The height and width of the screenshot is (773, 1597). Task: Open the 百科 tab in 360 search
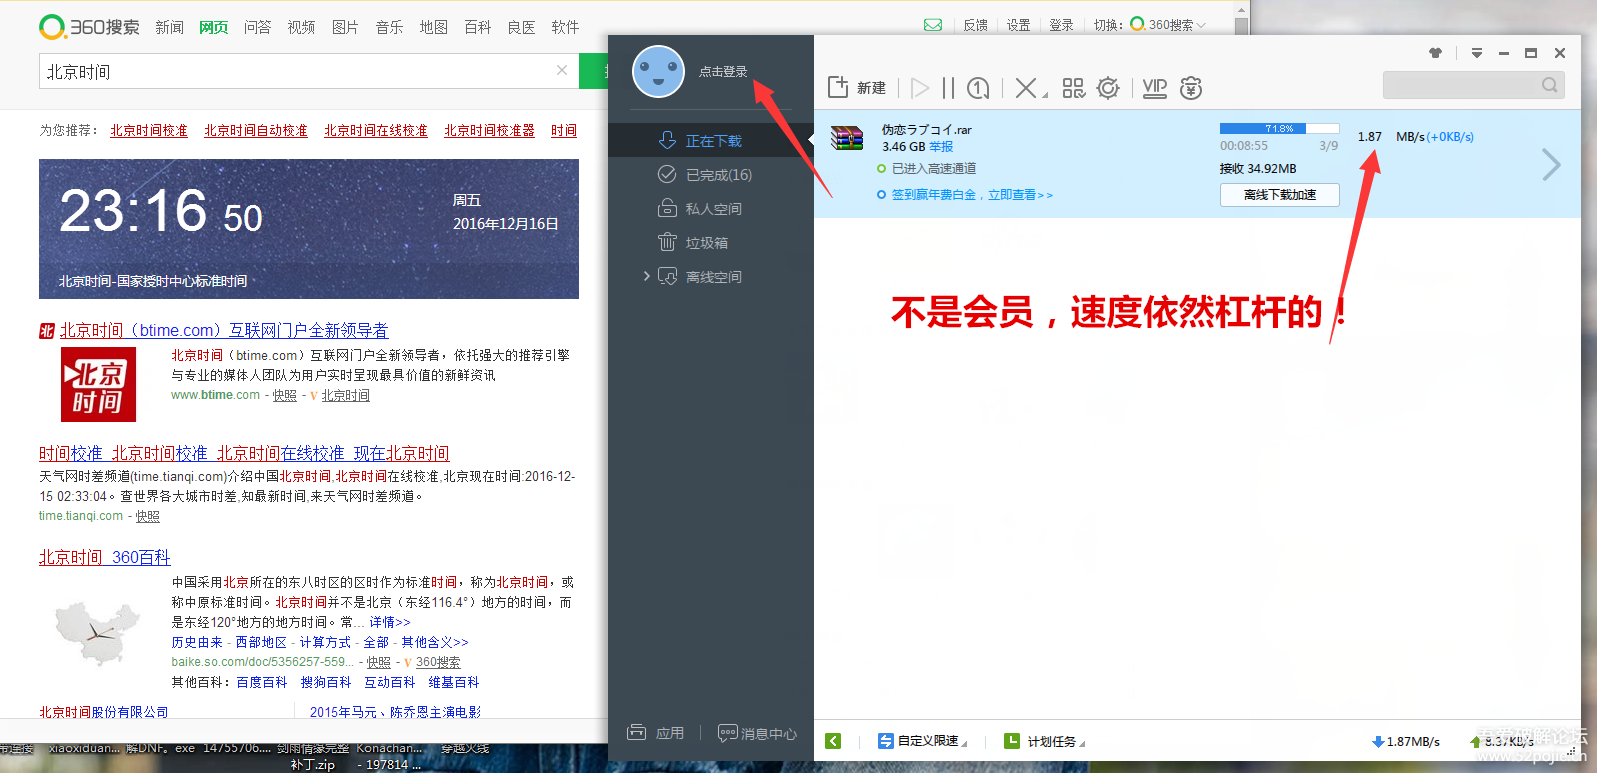pos(477,27)
